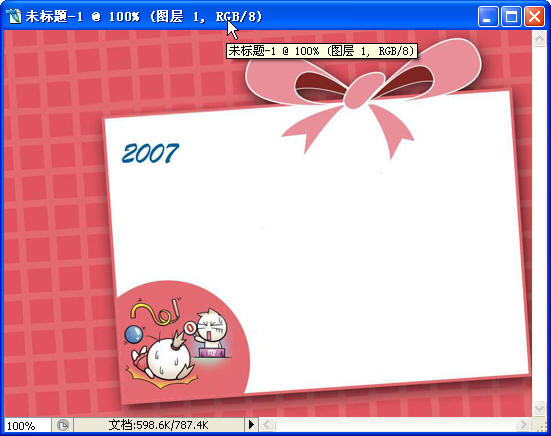The height and width of the screenshot is (436, 551).
Task: Click the zoom percentage field showing 100%
Action: click(27, 425)
